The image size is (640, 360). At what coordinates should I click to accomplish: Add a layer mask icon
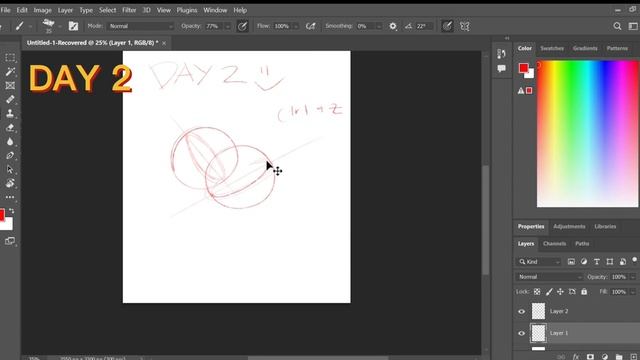point(590,357)
